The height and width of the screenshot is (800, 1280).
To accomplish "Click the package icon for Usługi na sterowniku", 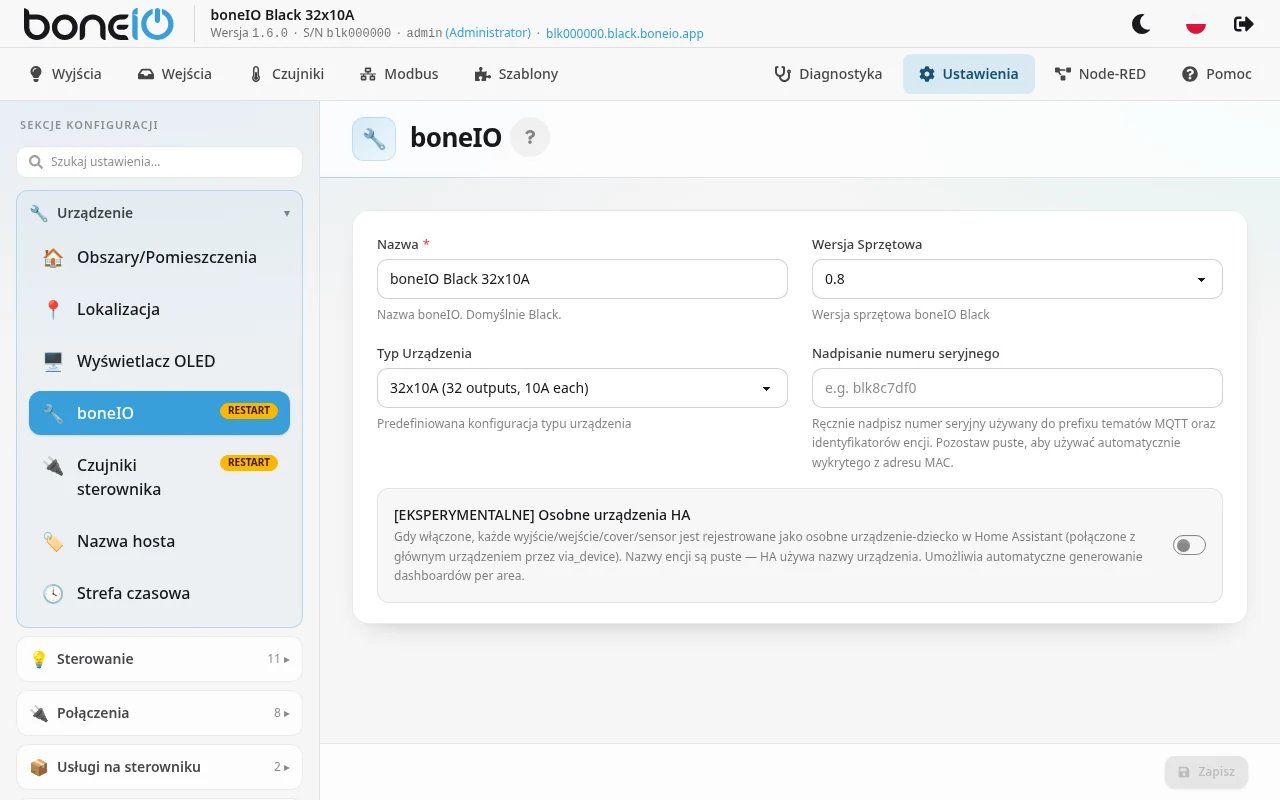I will point(39,767).
